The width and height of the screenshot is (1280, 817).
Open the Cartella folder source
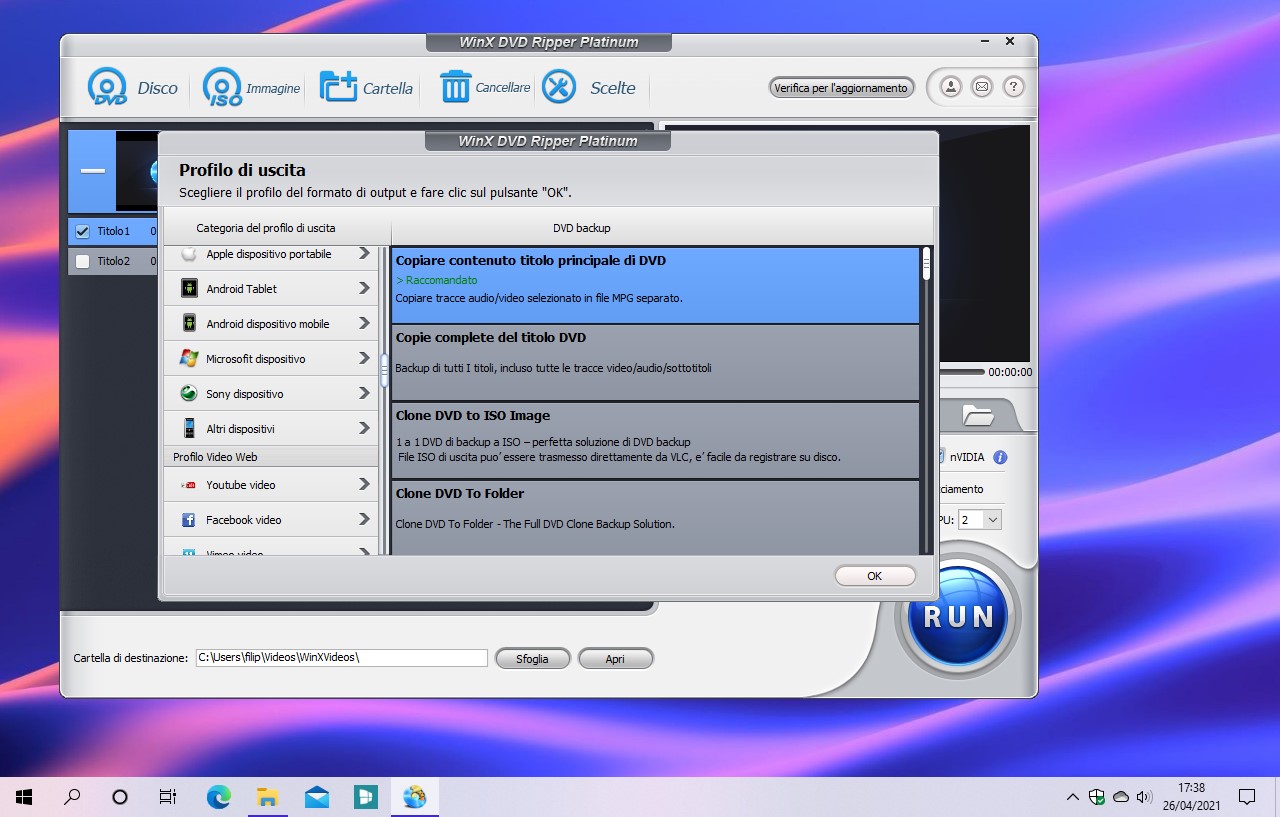pyautogui.click(x=366, y=88)
